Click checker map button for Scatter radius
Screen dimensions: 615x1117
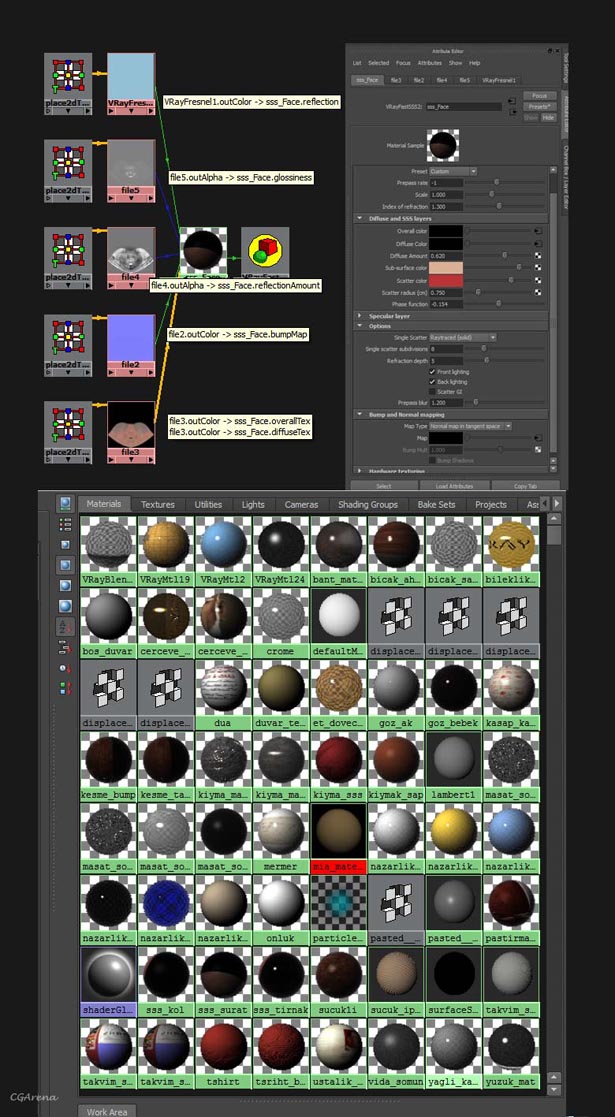(x=537, y=291)
